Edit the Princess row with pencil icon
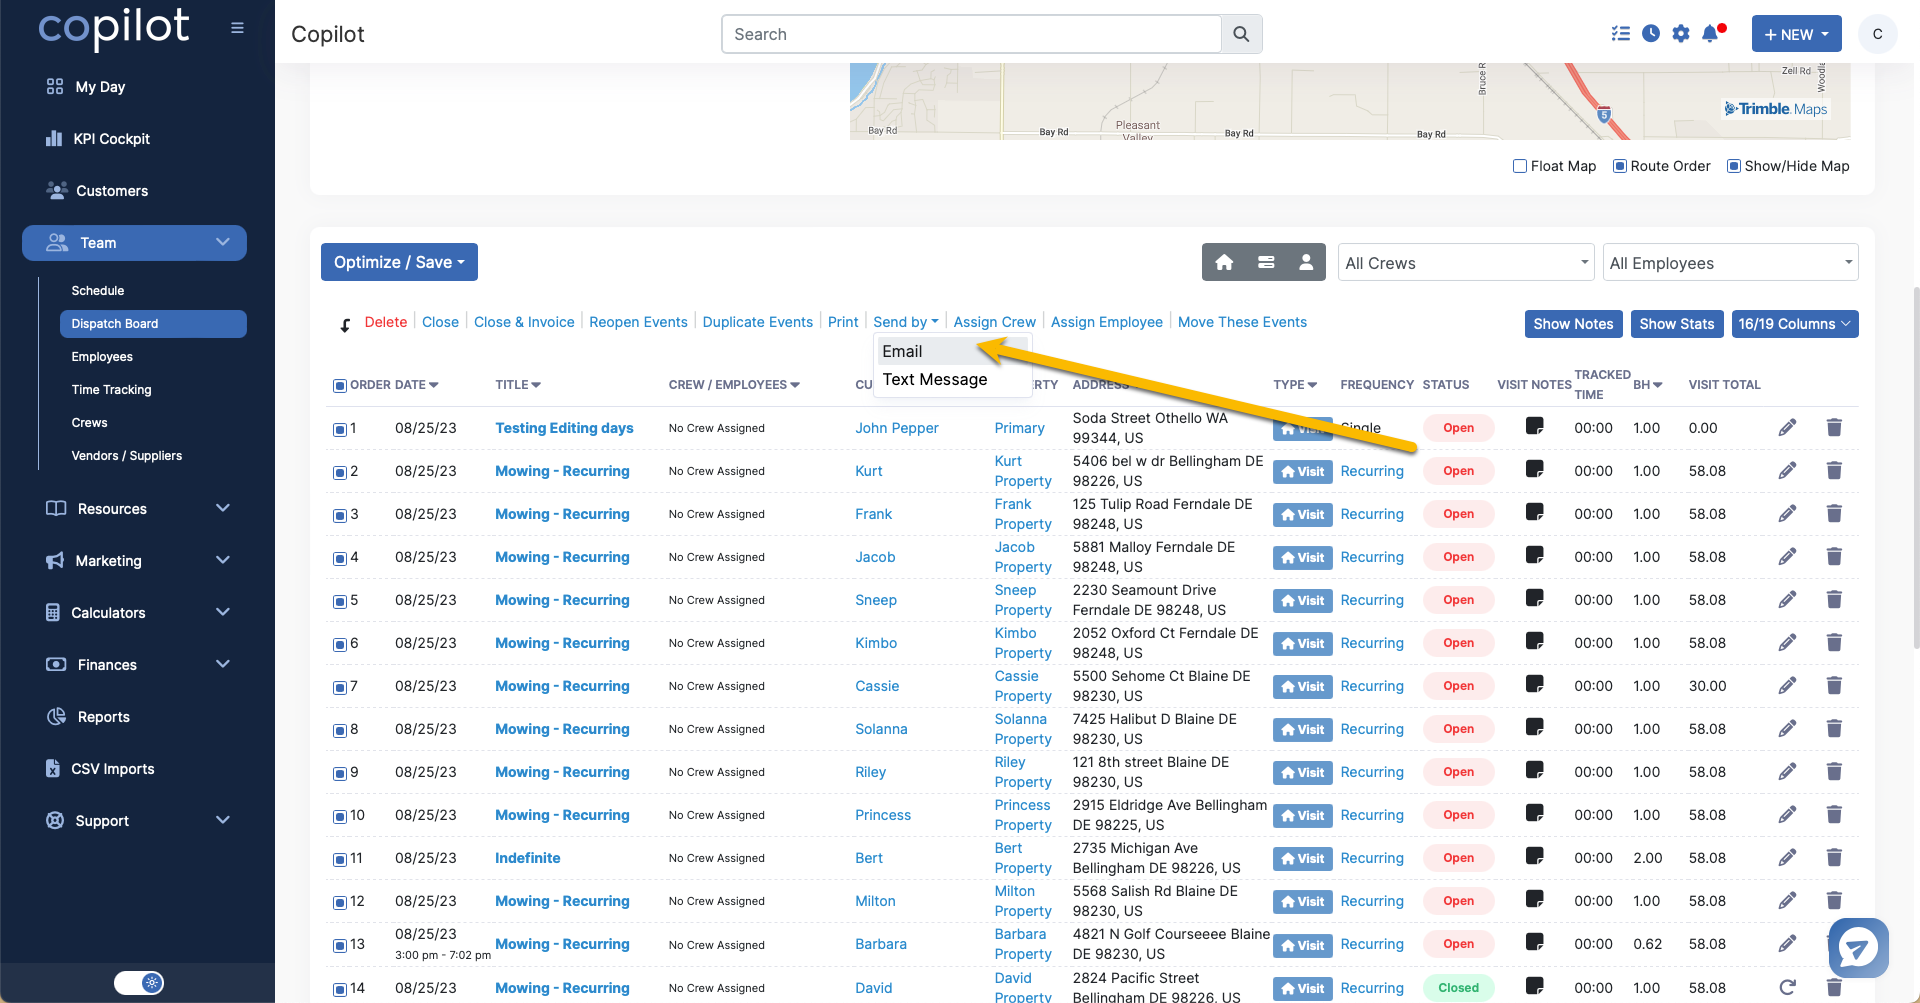The width and height of the screenshot is (1920, 1003). coord(1788,815)
